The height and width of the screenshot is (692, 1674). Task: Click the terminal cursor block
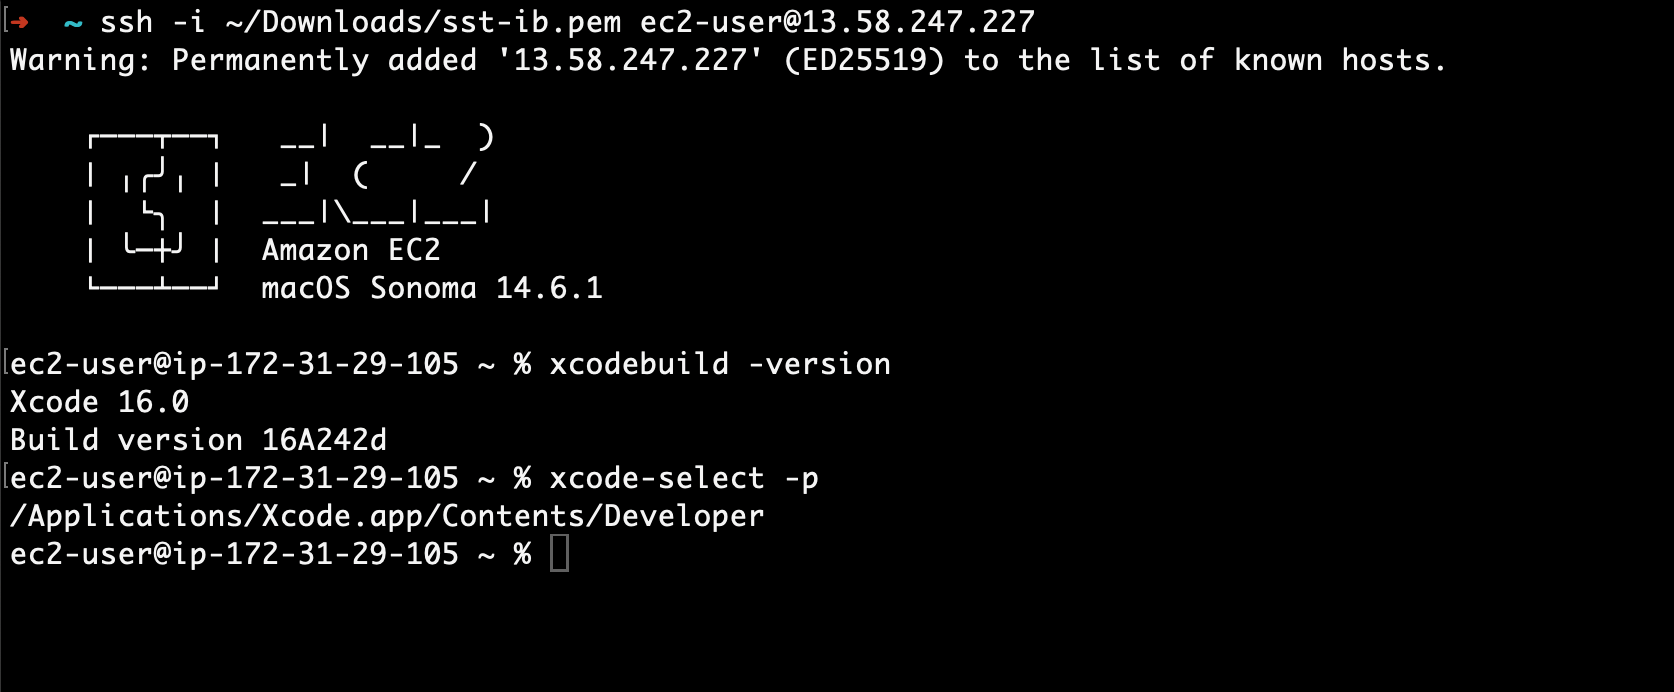click(560, 554)
